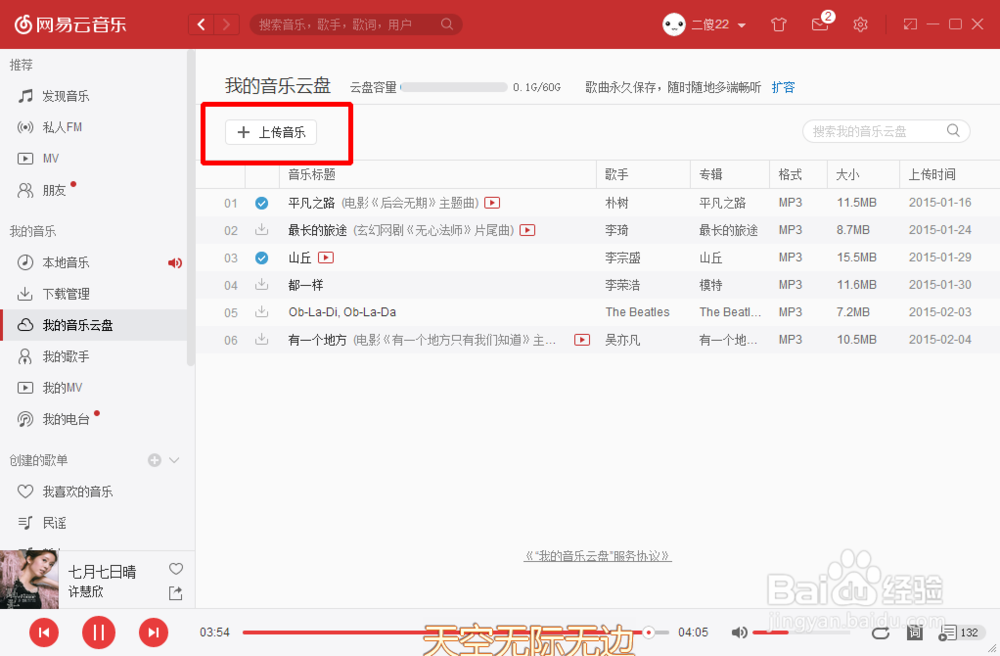Click downloaded checkmark for 山丘
This screenshot has width=1000, height=656.
(x=261, y=258)
